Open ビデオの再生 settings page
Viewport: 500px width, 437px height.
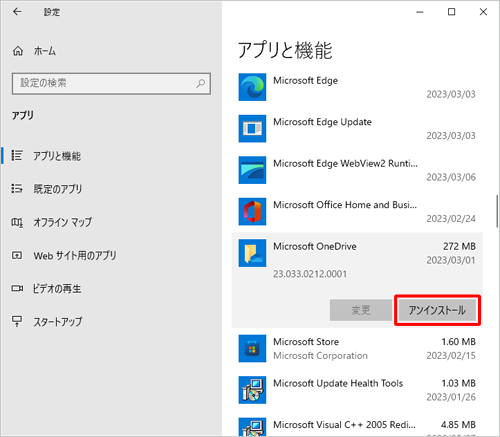coord(57,288)
